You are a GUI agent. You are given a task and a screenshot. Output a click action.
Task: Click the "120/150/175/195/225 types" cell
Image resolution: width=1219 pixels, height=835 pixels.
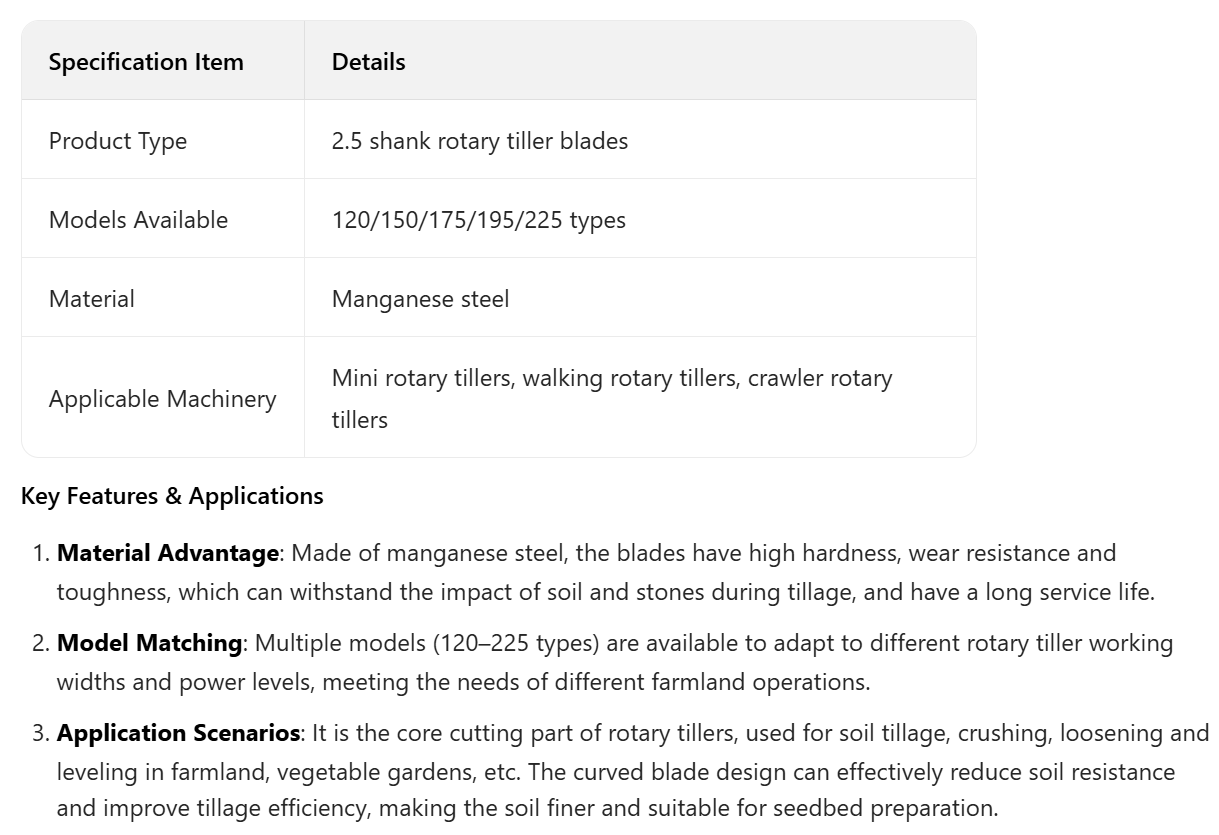click(x=478, y=220)
